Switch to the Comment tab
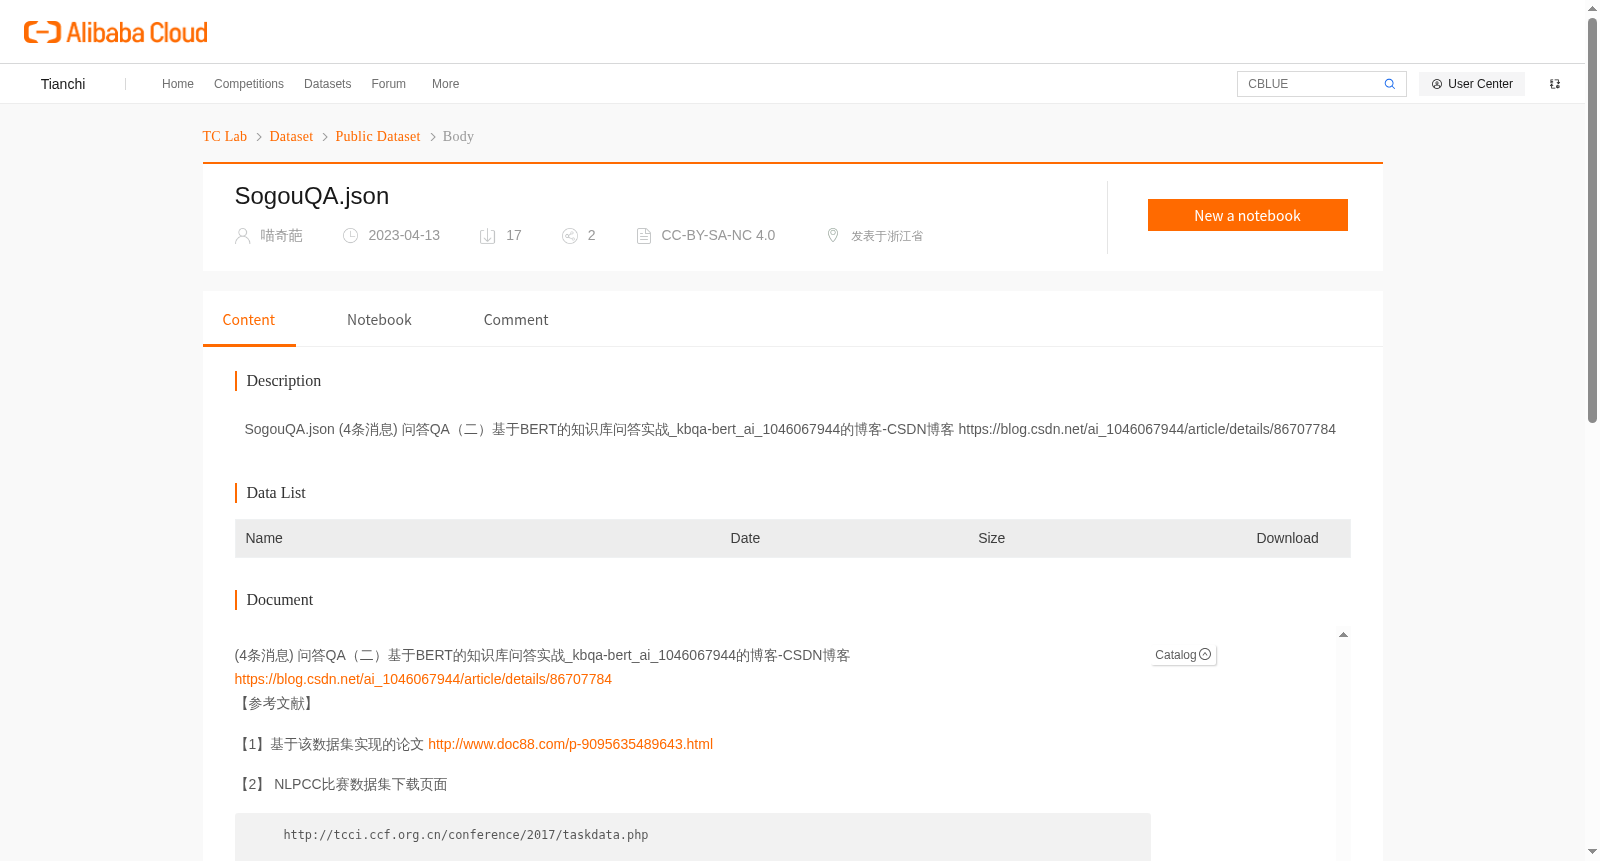This screenshot has height=861, width=1600. [x=516, y=320]
